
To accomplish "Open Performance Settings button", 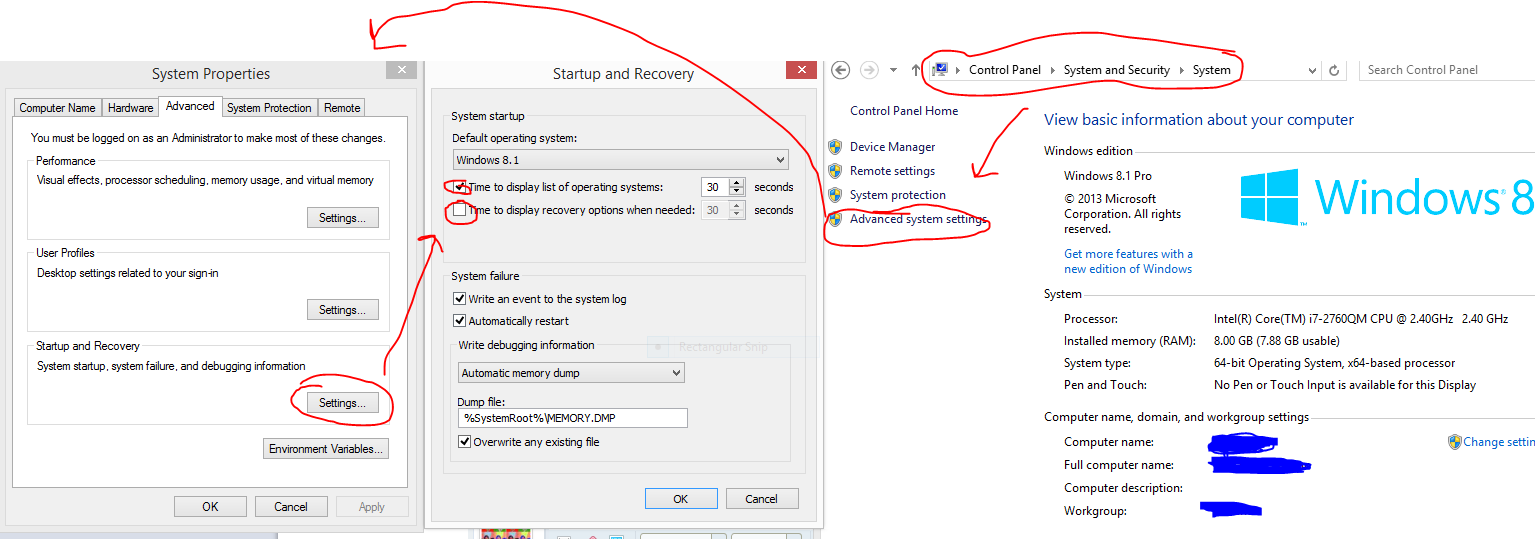I will tap(342, 218).
